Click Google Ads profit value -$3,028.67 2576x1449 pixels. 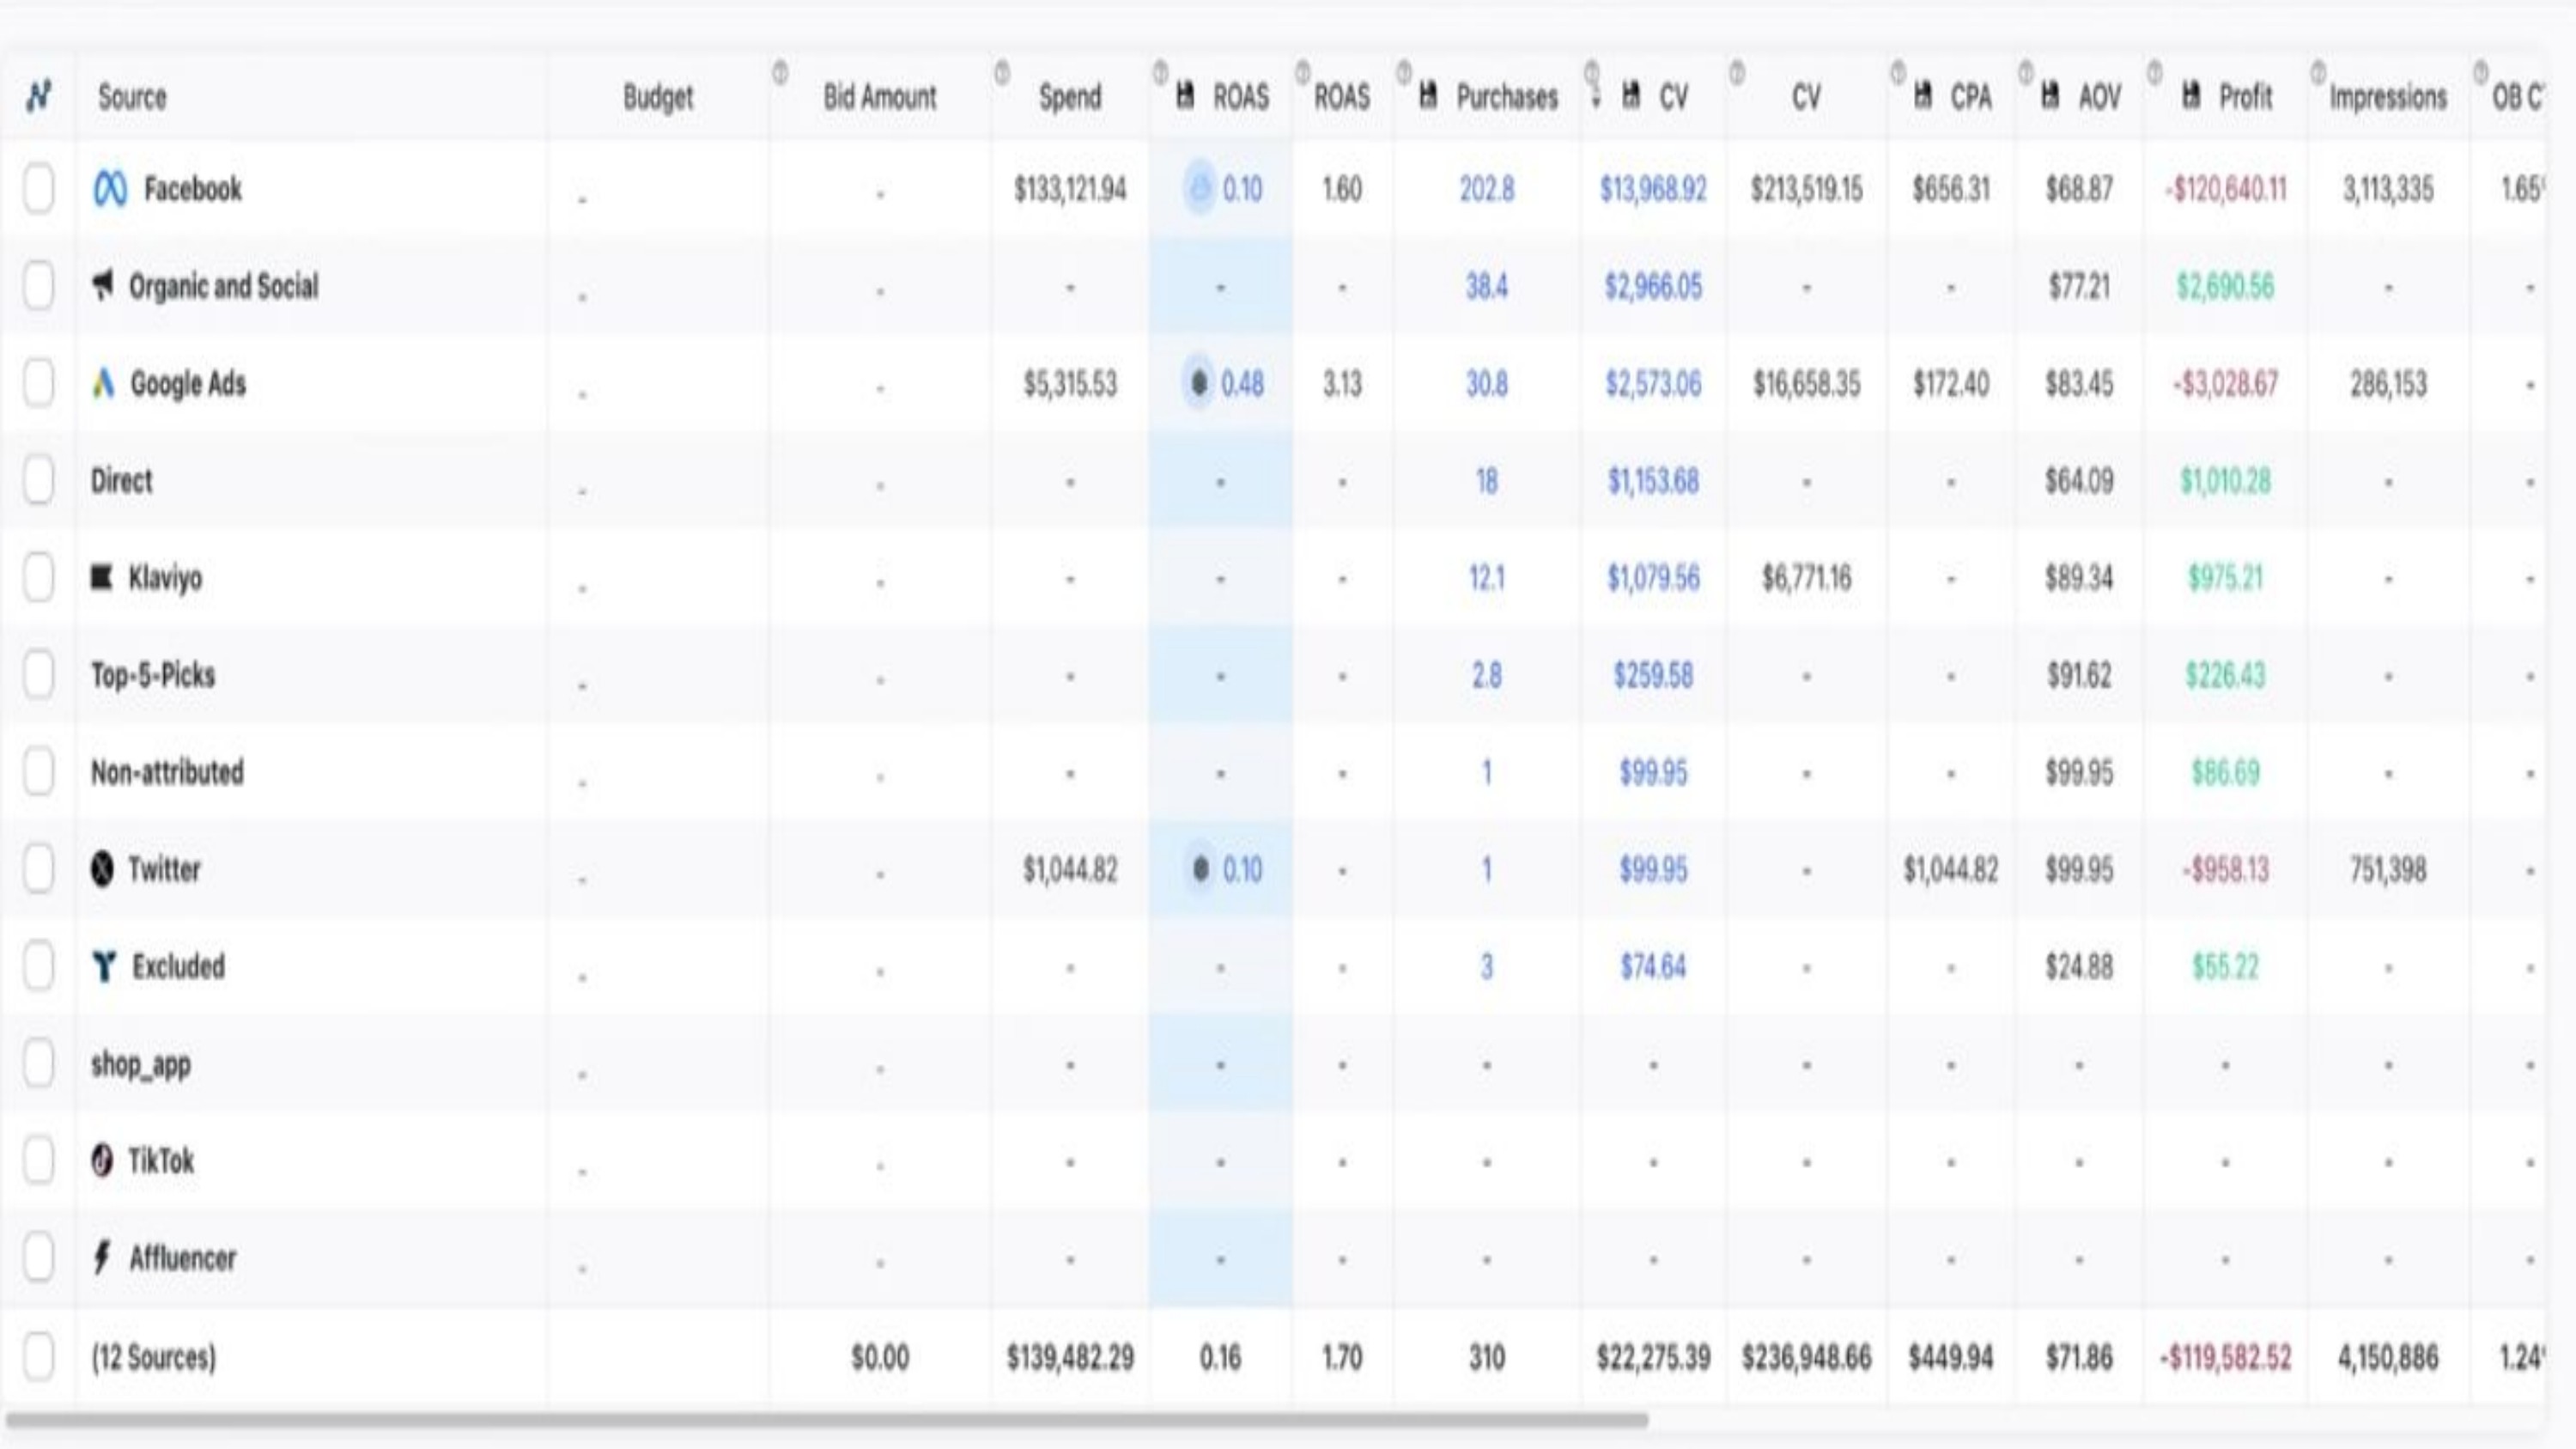point(2225,384)
